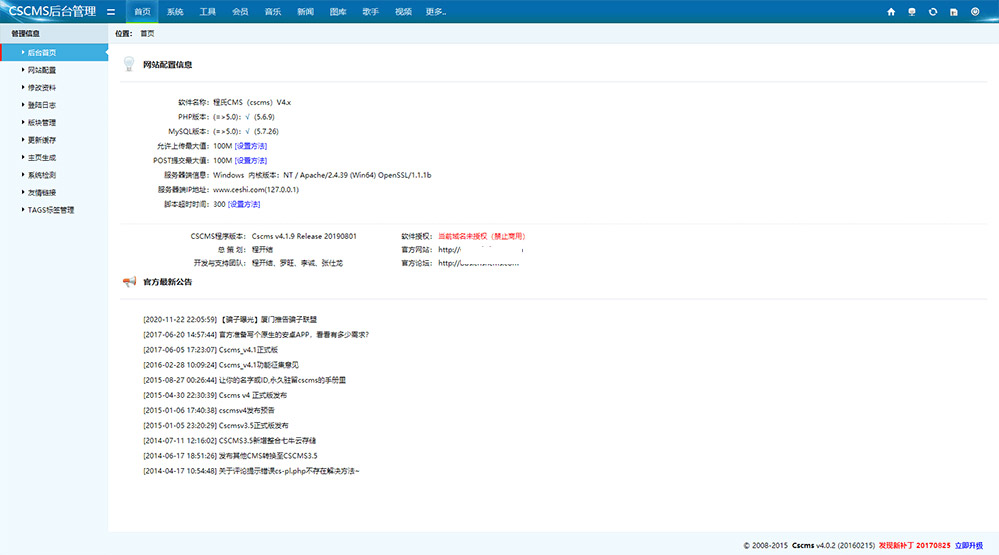This screenshot has height=555, width=999.
Task: Expand 板块管理 in the left sidebar
Action: [x=42, y=122]
